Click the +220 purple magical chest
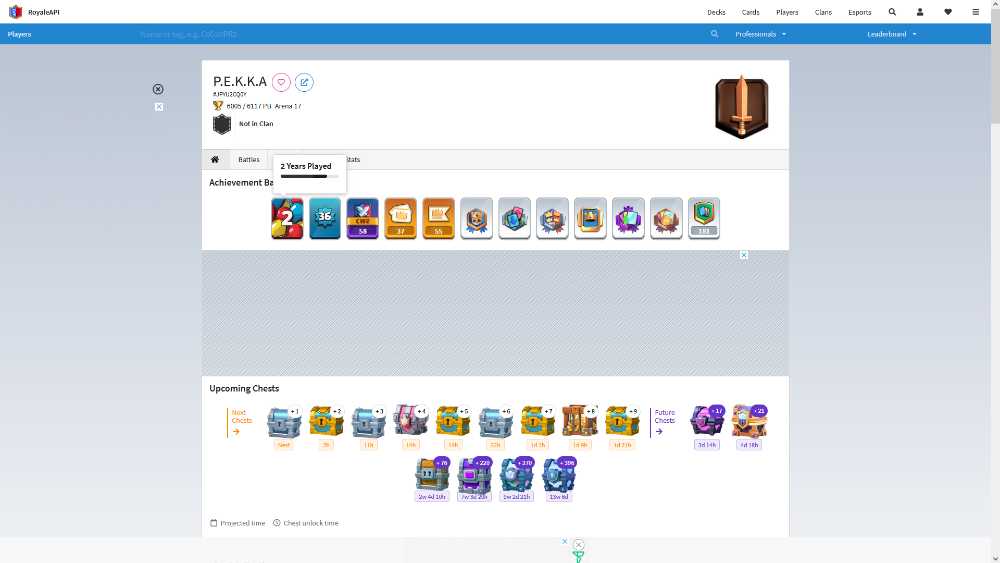Image resolution: width=1000 pixels, height=563 pixels. tap(474, 474)
